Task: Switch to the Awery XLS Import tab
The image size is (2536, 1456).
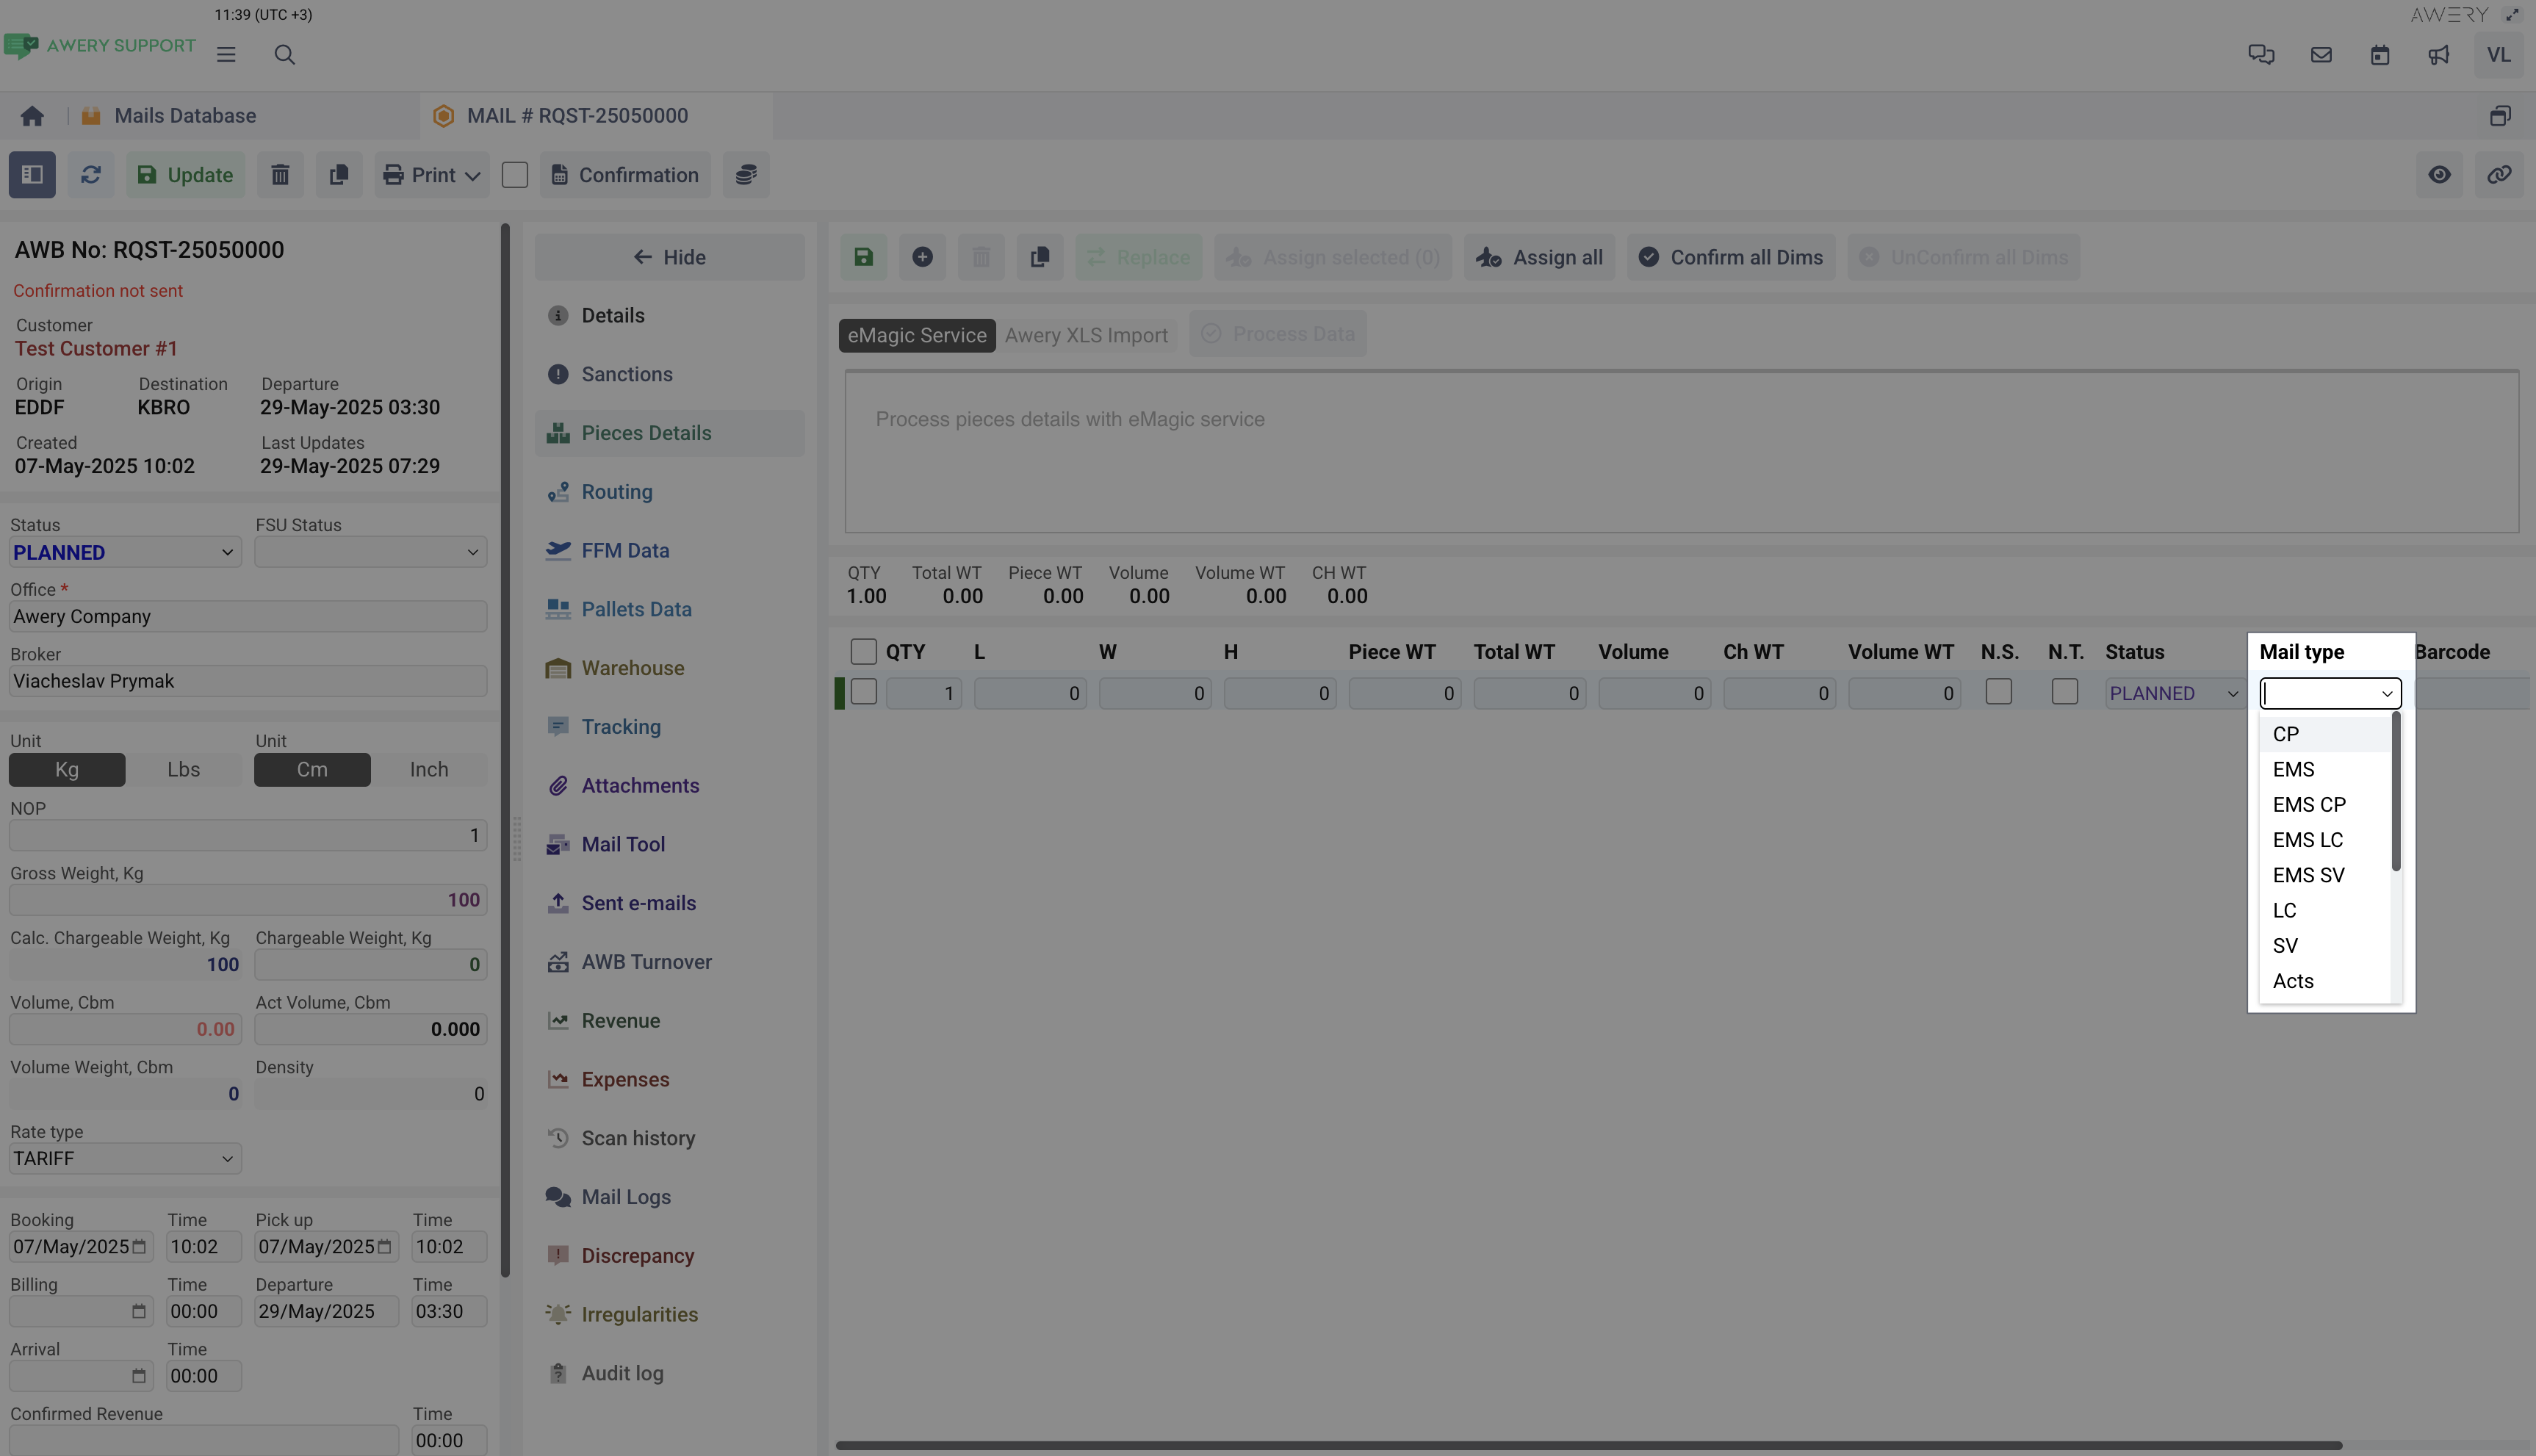Action: pyautogui.click(x=1086, y=336)
